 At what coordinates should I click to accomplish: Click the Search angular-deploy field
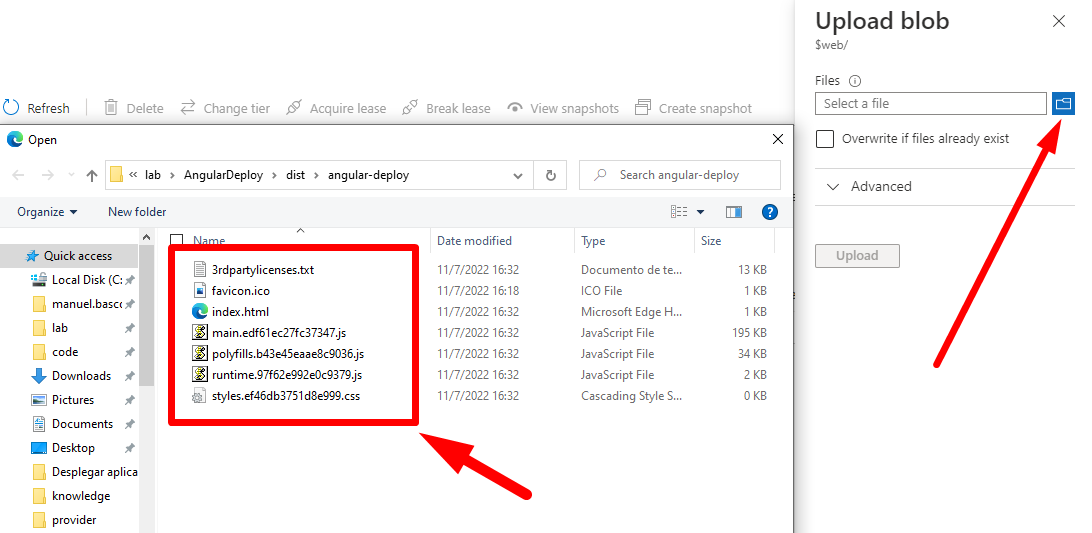pos(690,175)
